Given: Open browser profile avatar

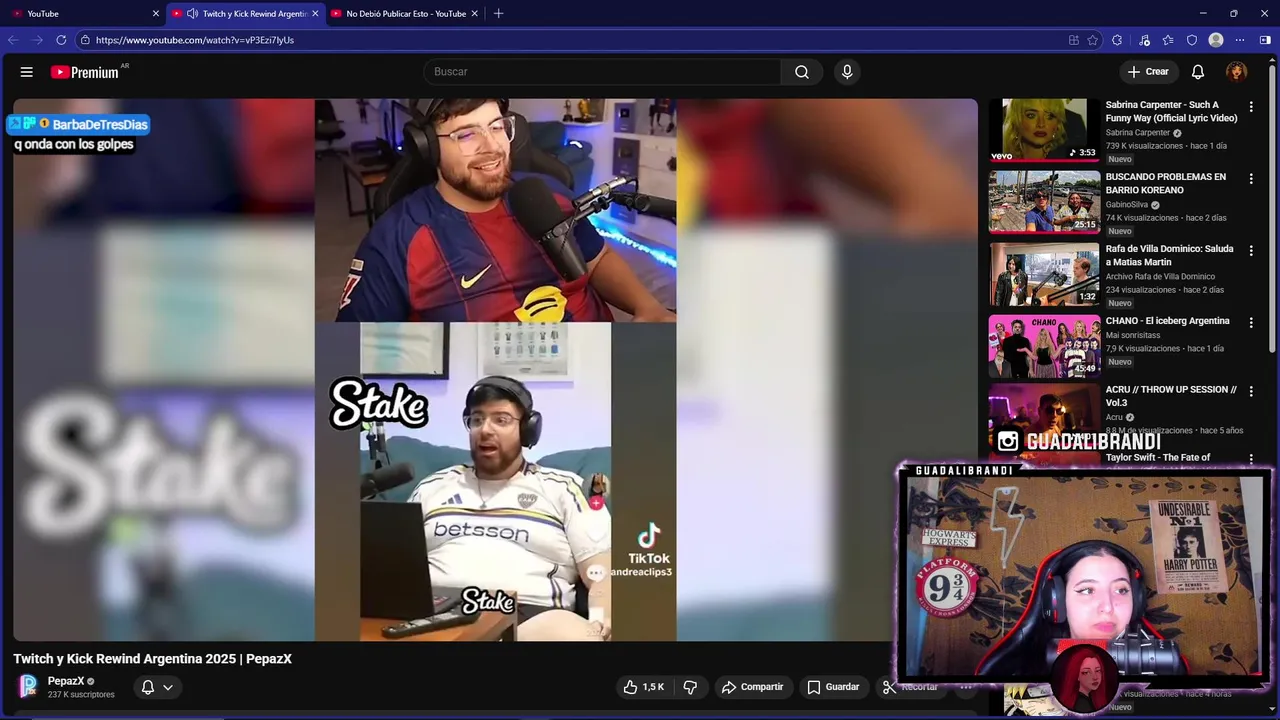Looking at the screenshot, I should coord(1216,40).
